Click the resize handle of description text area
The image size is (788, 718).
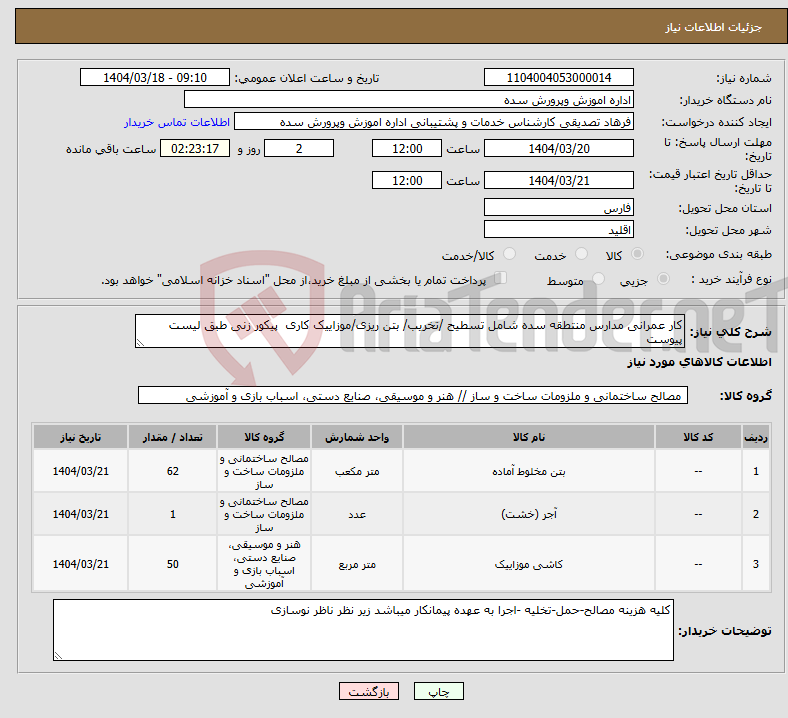click(140, 343)
